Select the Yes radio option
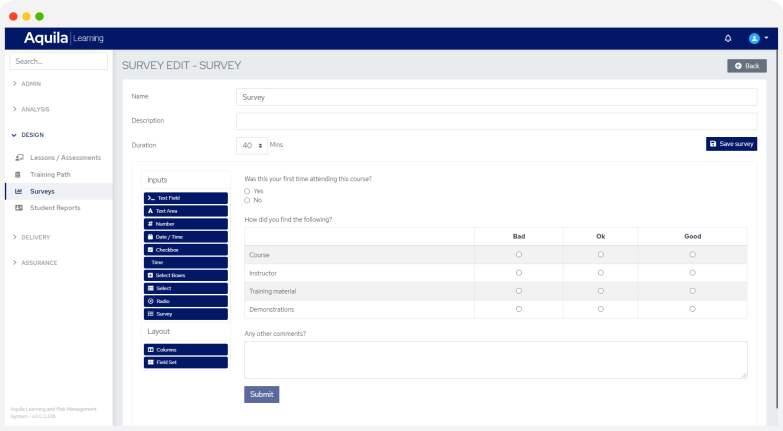 (247, 190)
